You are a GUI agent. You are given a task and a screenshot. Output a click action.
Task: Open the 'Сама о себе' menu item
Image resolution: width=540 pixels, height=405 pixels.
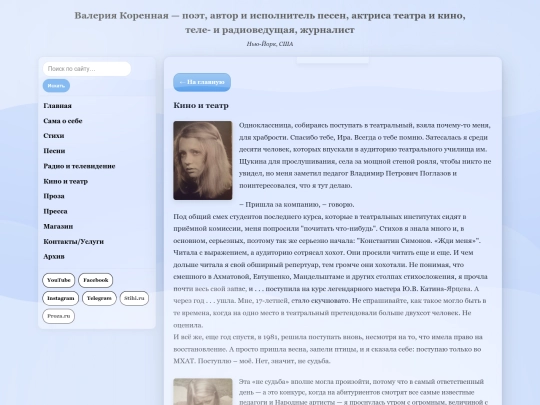(63, 121)
